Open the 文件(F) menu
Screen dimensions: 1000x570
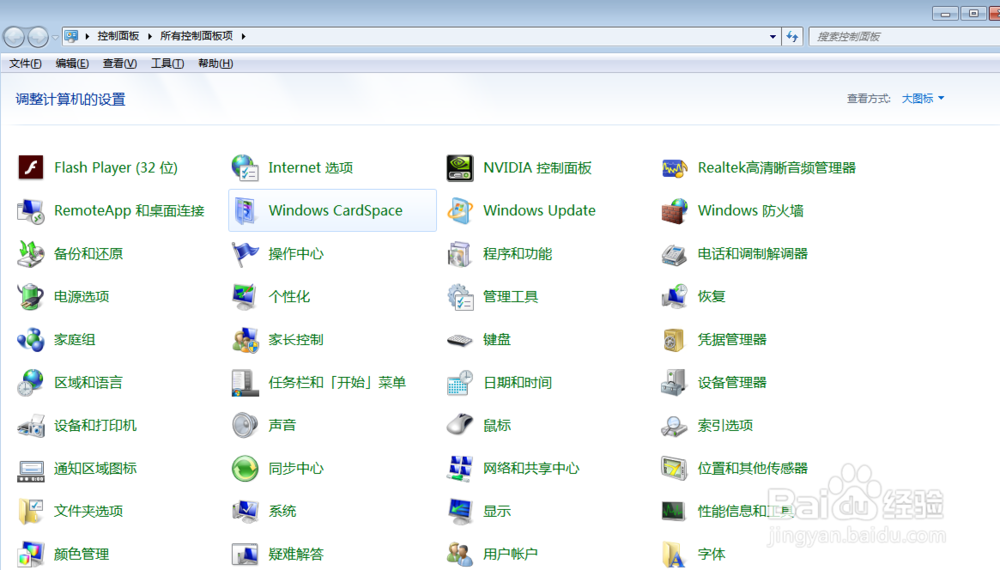(x=26, y=63)
